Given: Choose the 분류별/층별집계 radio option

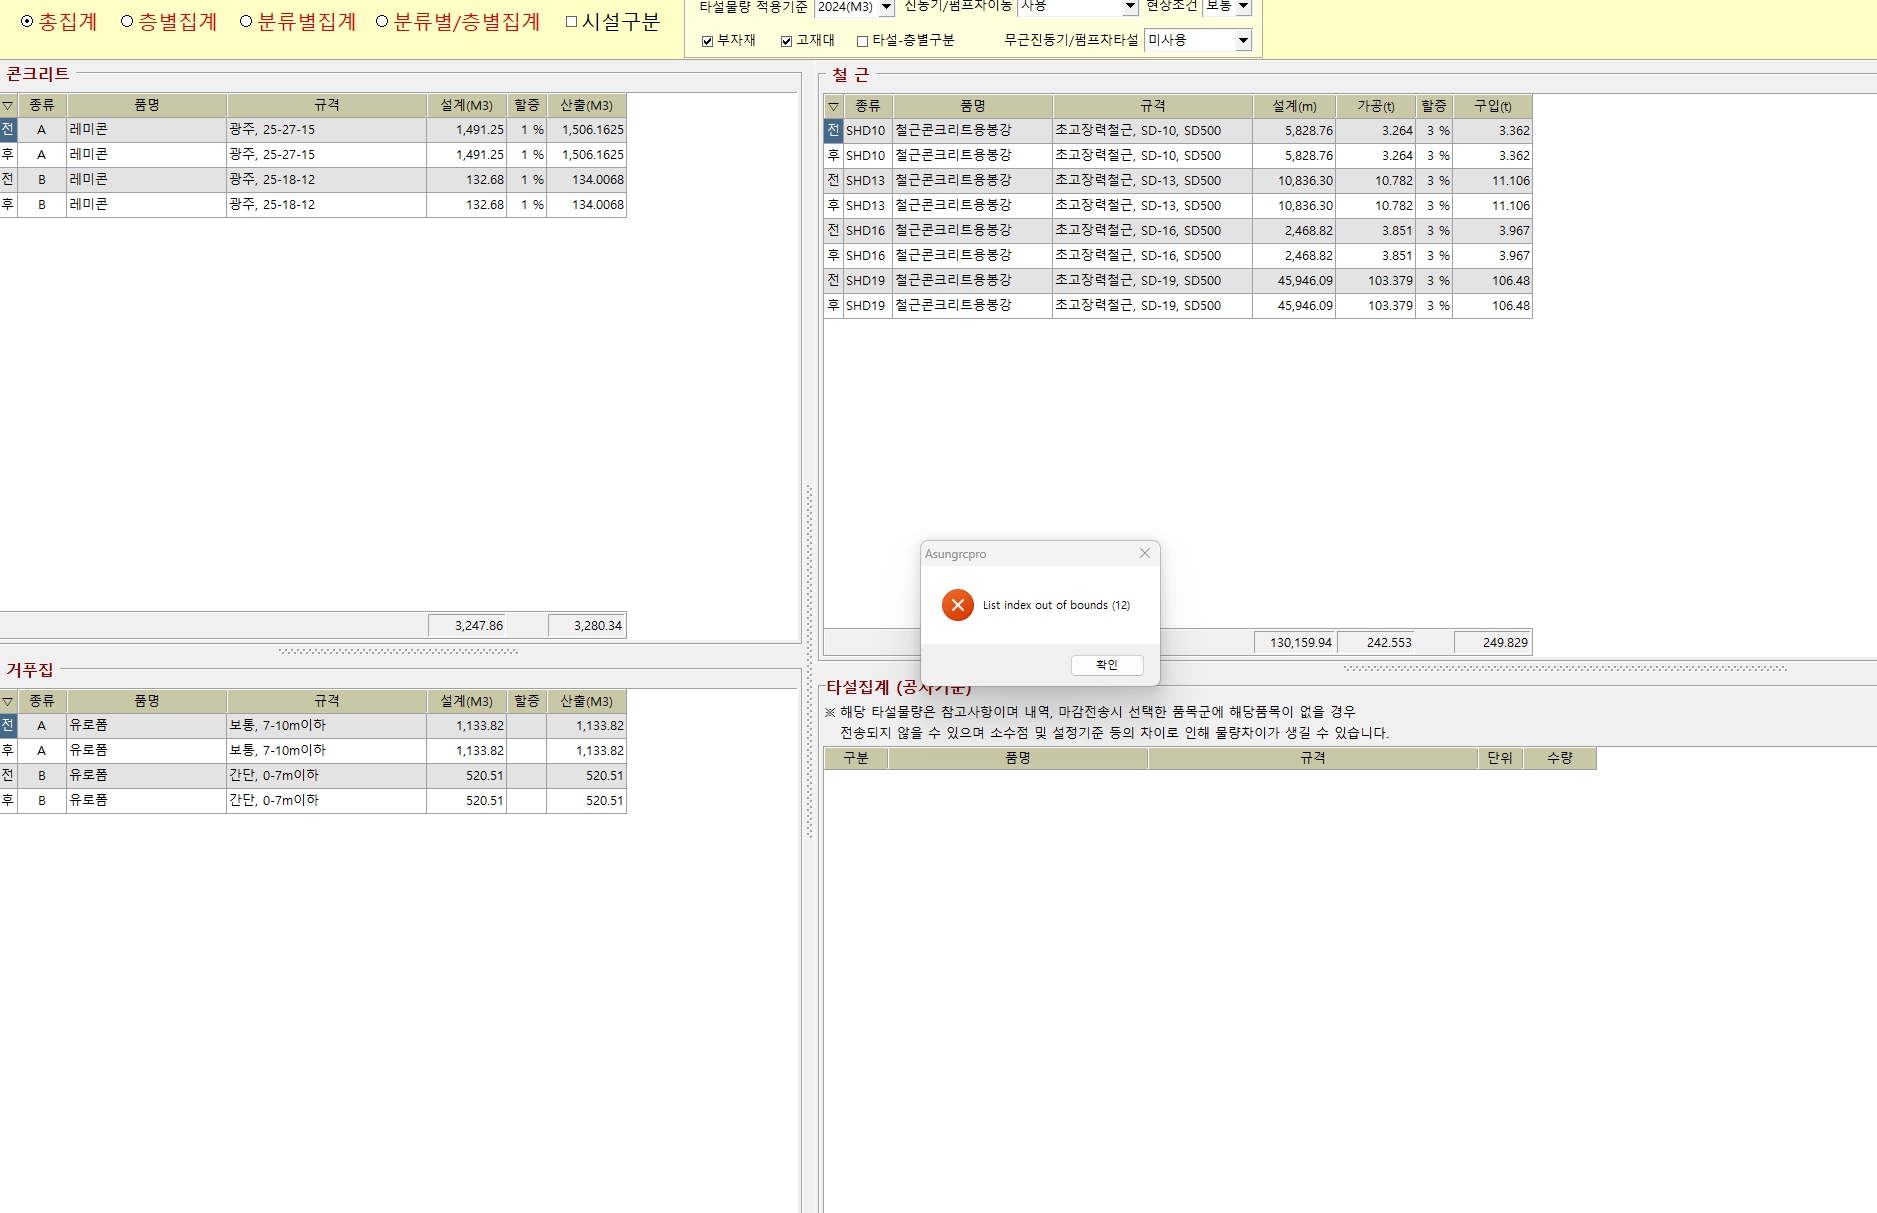Looking at the screenshot, I should pos(382,22).
